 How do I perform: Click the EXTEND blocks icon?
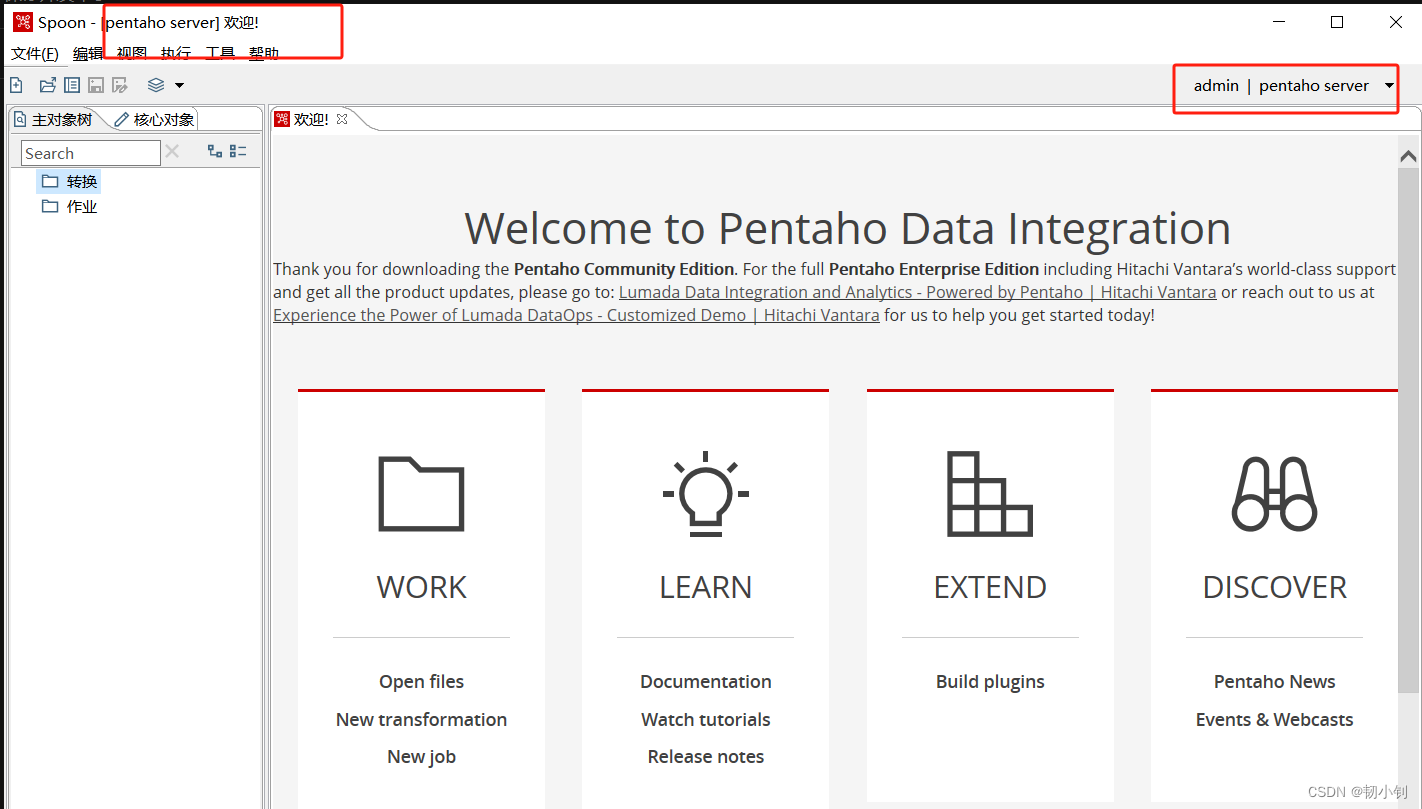click(990, 494)
